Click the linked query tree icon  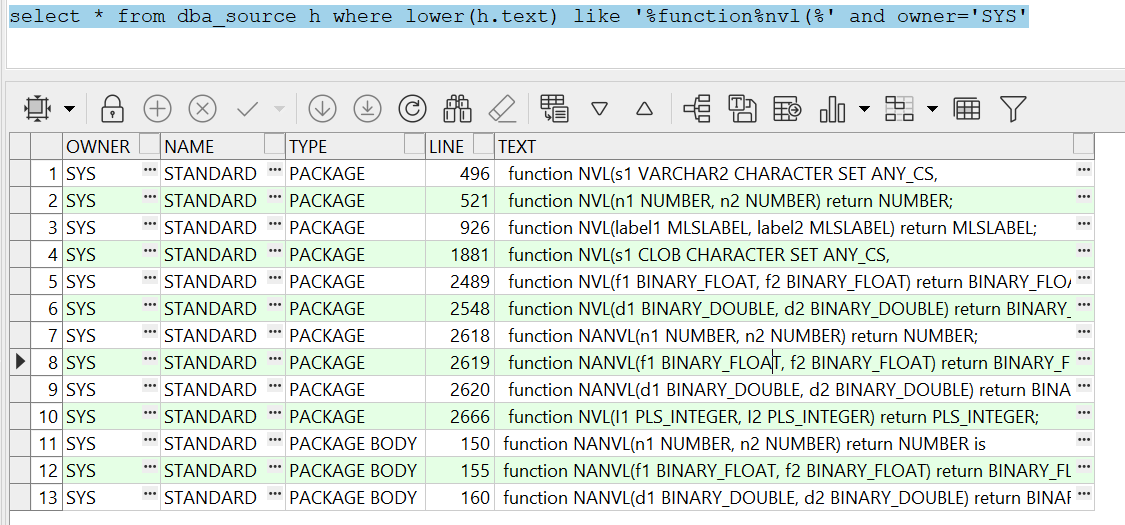tap(697, 109)
